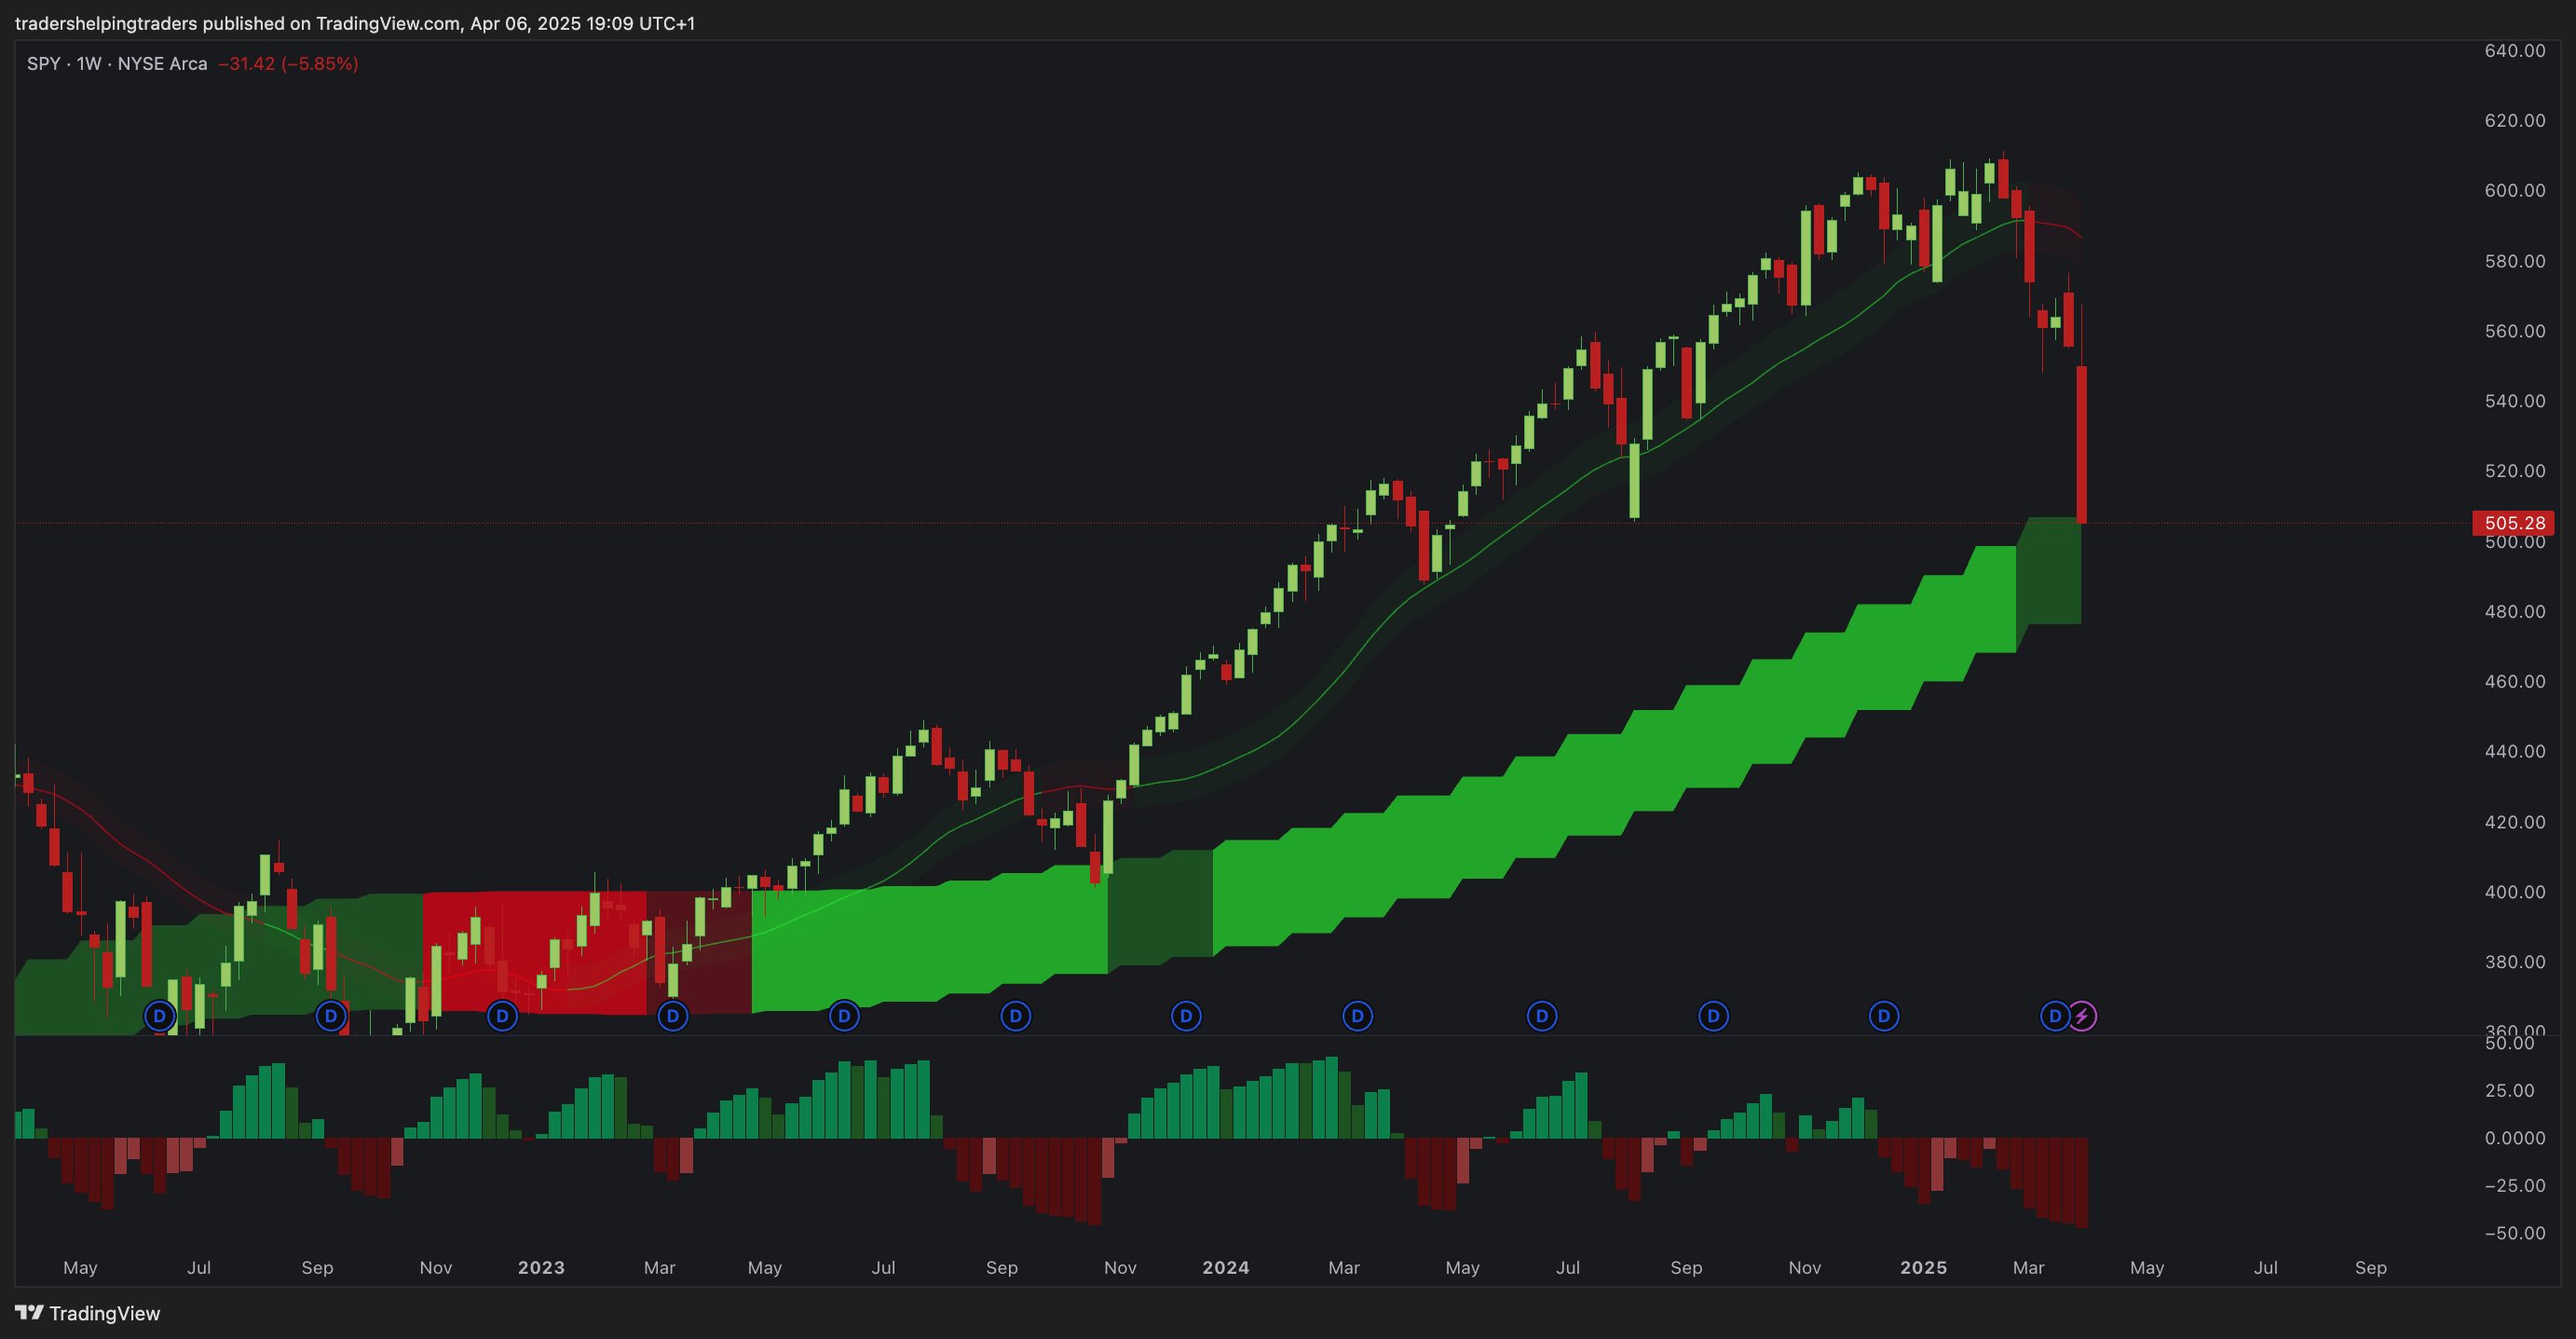Screen dimensions: 2576x1339
Task: Open the December 2024 D dividend marker
Action: pyautogui.click(x=1884, y=1017)
